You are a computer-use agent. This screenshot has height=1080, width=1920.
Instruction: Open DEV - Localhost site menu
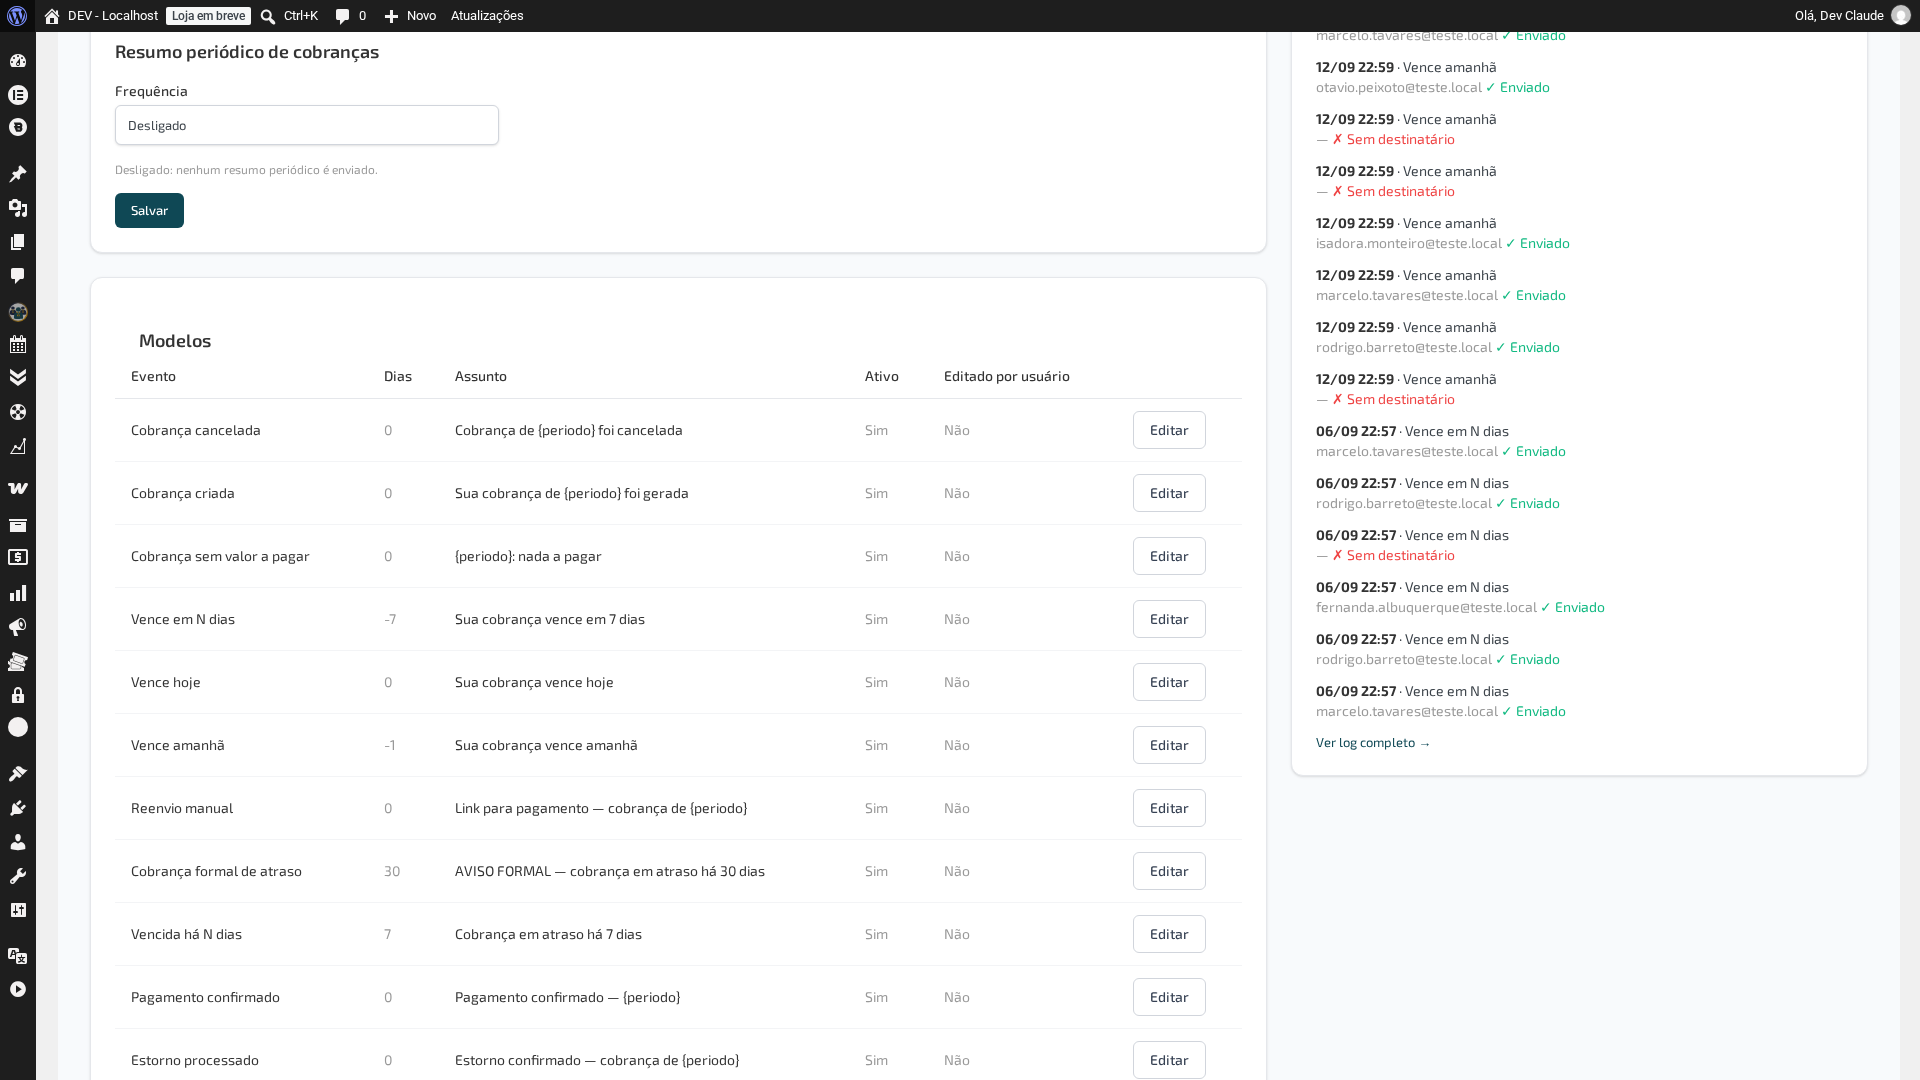click(x=101, y=16)
